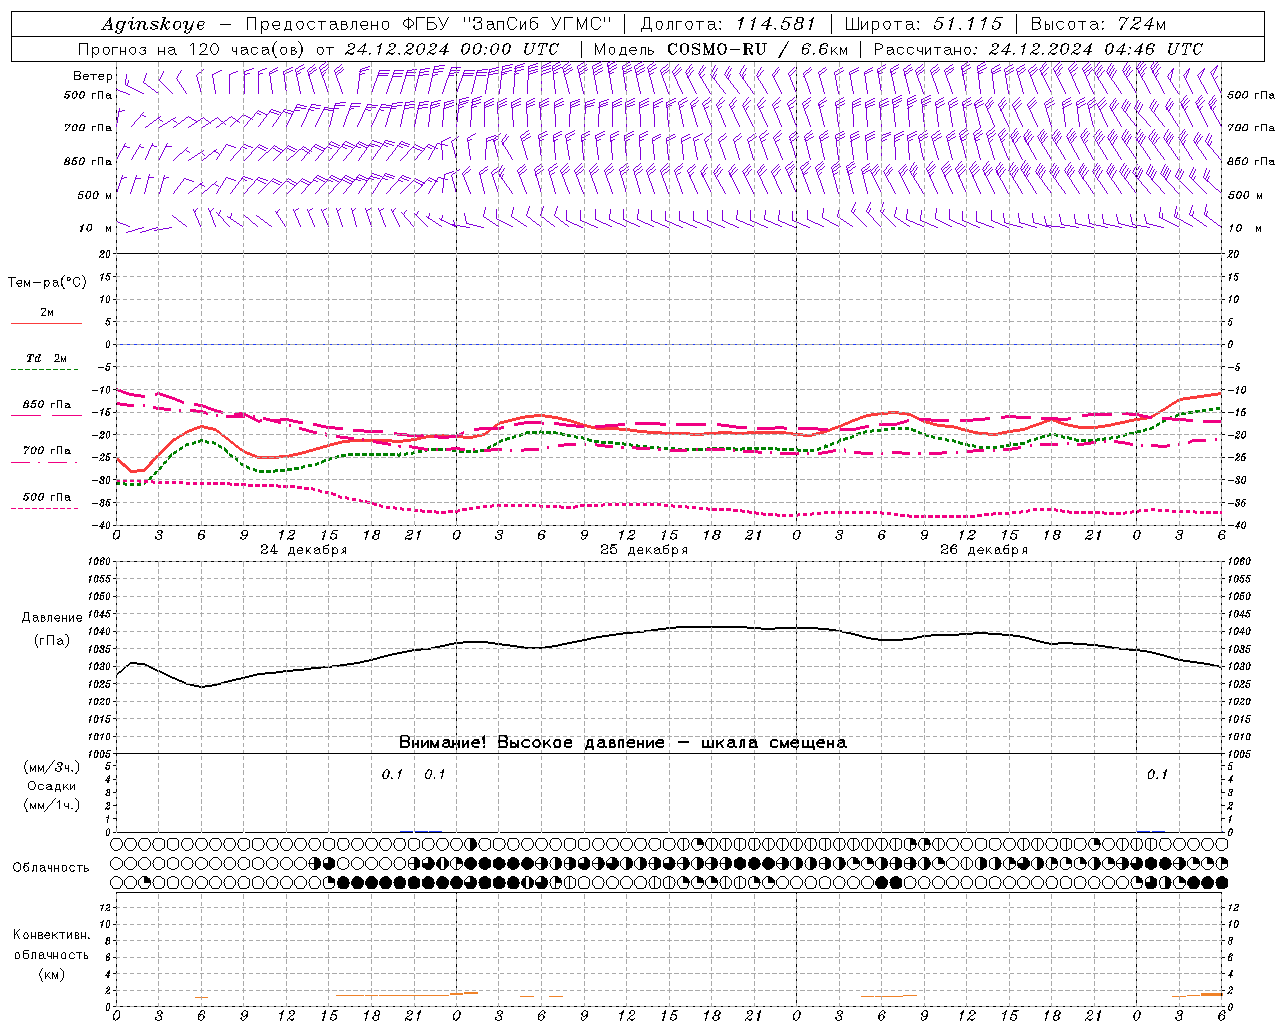Click the 'Широта: 51.115' latitude value
The image size is (1280, 1024).
click(923, 24)
